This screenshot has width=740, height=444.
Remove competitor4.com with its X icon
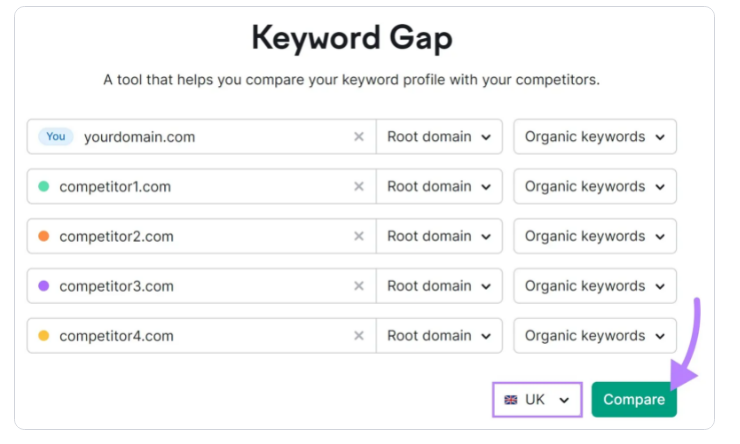pos(358,337)
